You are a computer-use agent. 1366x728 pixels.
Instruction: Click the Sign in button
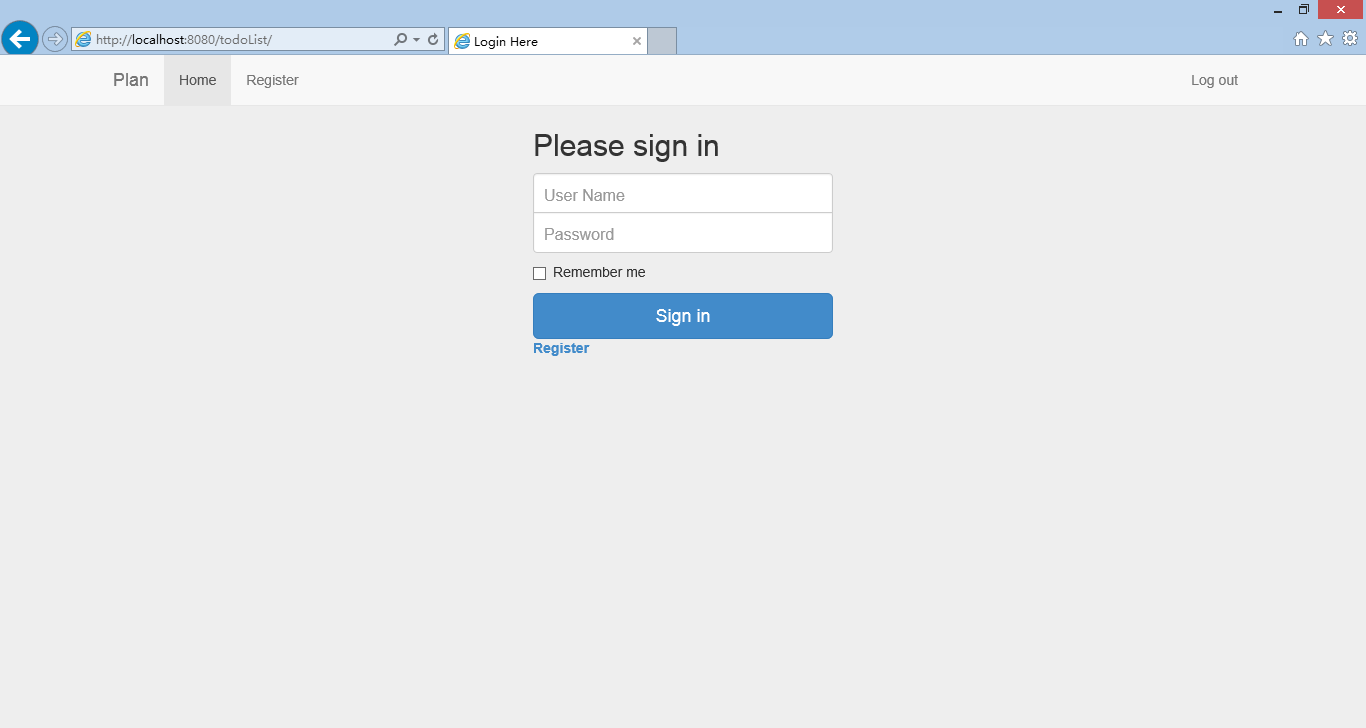[x=683, y=316]
